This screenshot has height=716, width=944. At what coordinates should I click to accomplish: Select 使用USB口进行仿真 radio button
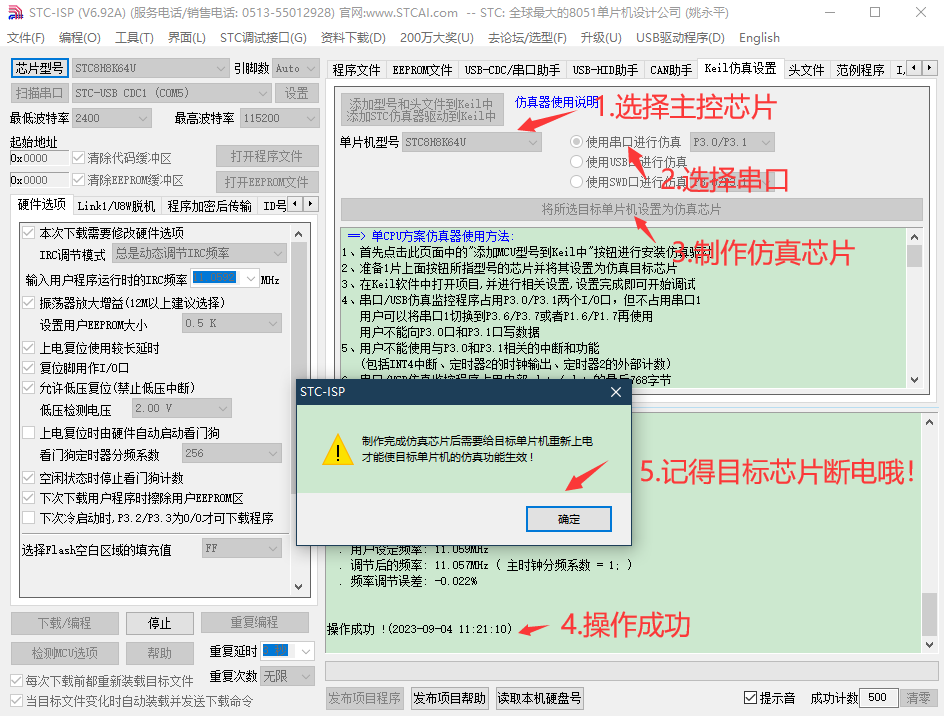pyautogui.click(x=576, y=161)
